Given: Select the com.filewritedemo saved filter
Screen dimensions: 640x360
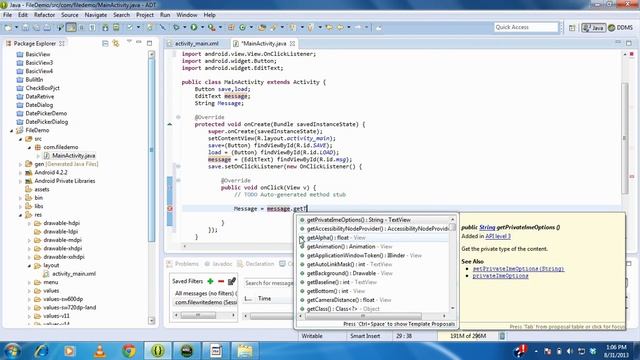Looking at the screenshot, I should [206, 302].
